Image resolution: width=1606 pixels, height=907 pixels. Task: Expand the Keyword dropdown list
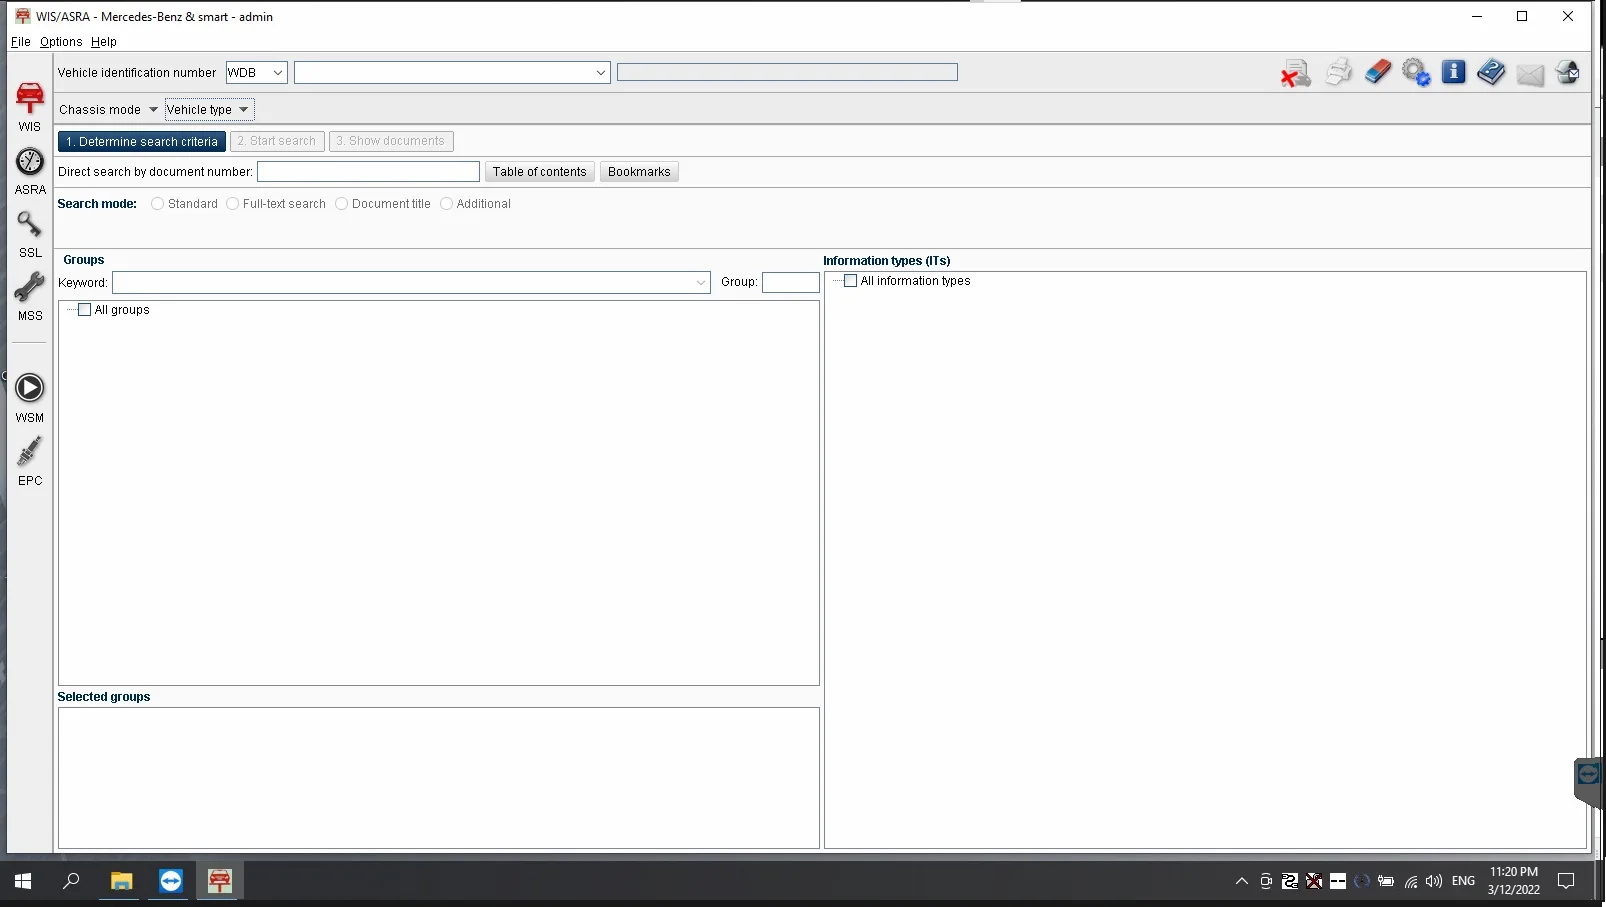pos(700,283)
